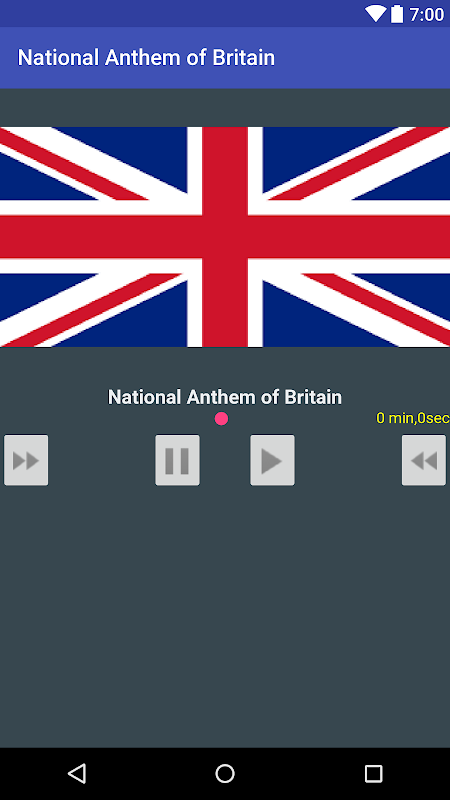The width and height of the screenshot is (450, 800).
Task: Tap the blank area of blue app bar
Action: coord(362,58)
